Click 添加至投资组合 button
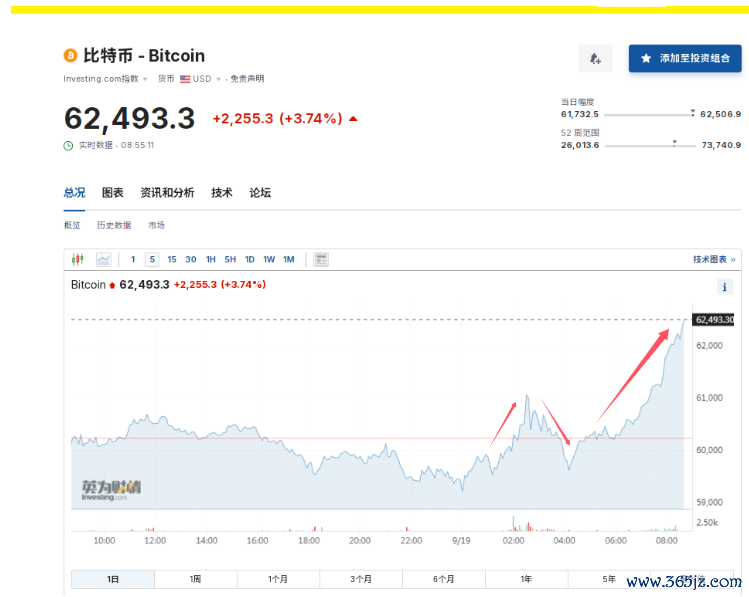The image size is (749, 597). point(685,58)
